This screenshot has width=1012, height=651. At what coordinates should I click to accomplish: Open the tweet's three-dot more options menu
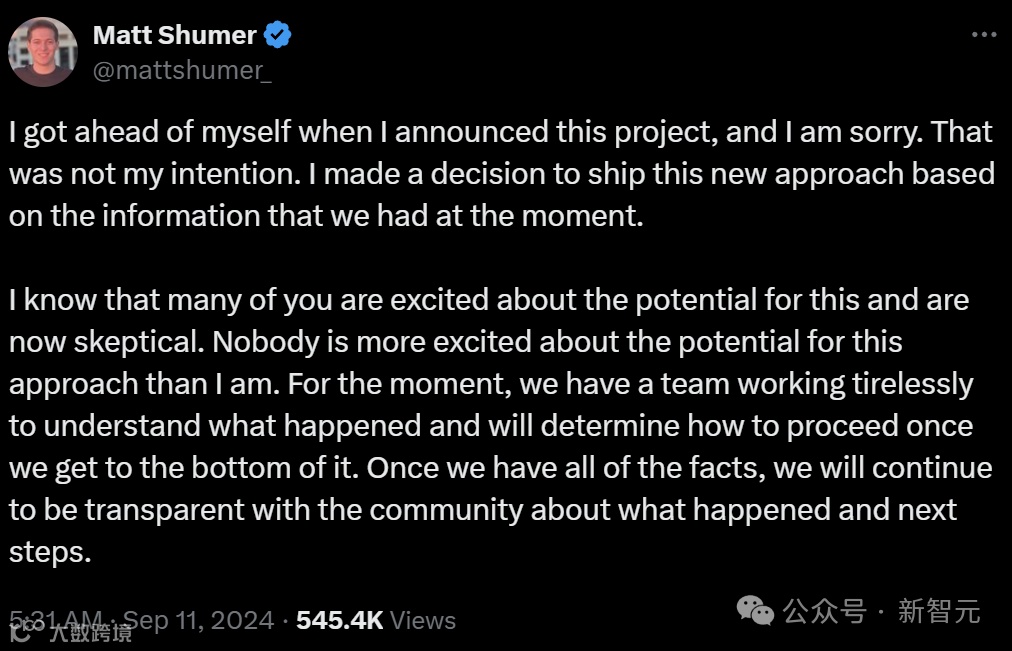[984, 35]
